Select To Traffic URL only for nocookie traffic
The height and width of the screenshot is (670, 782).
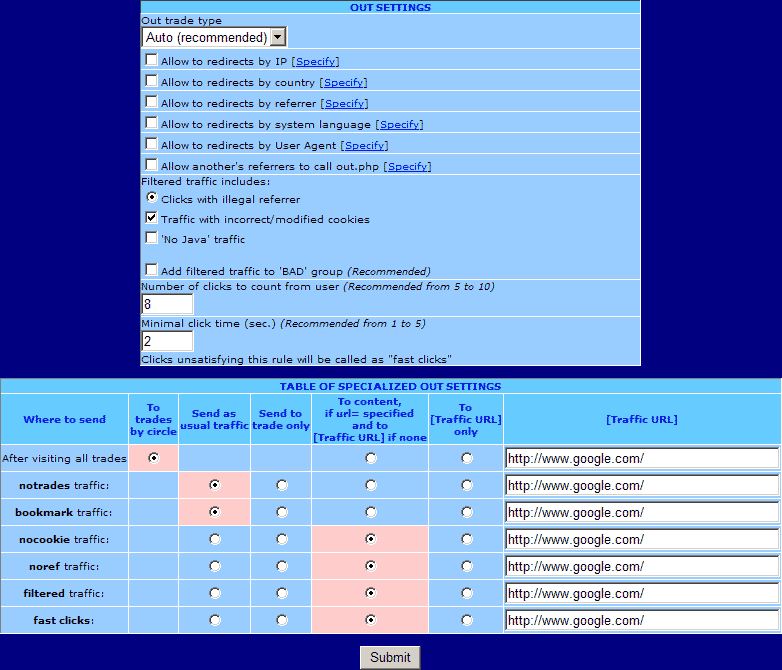(467, 539)
